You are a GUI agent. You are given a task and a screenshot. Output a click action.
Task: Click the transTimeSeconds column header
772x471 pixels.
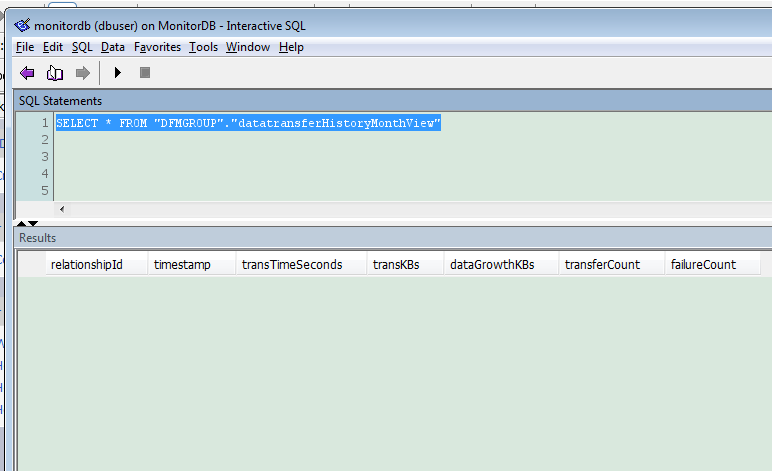301,265
